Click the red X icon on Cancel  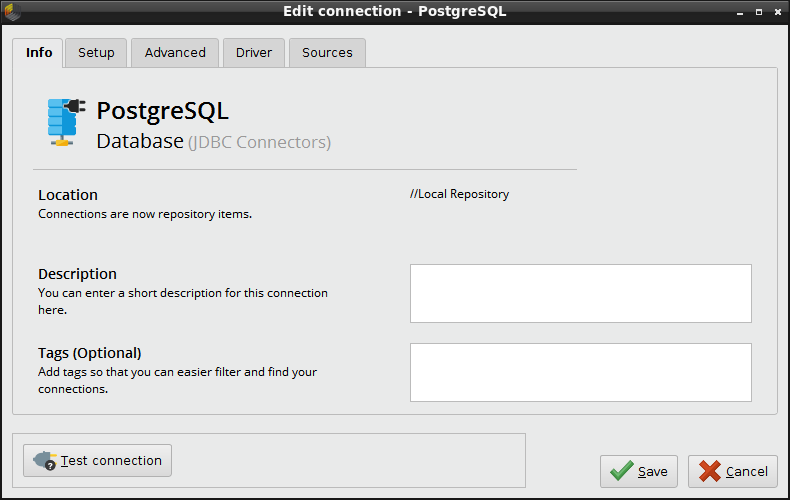pyautogui.click(x=710, y=471)
